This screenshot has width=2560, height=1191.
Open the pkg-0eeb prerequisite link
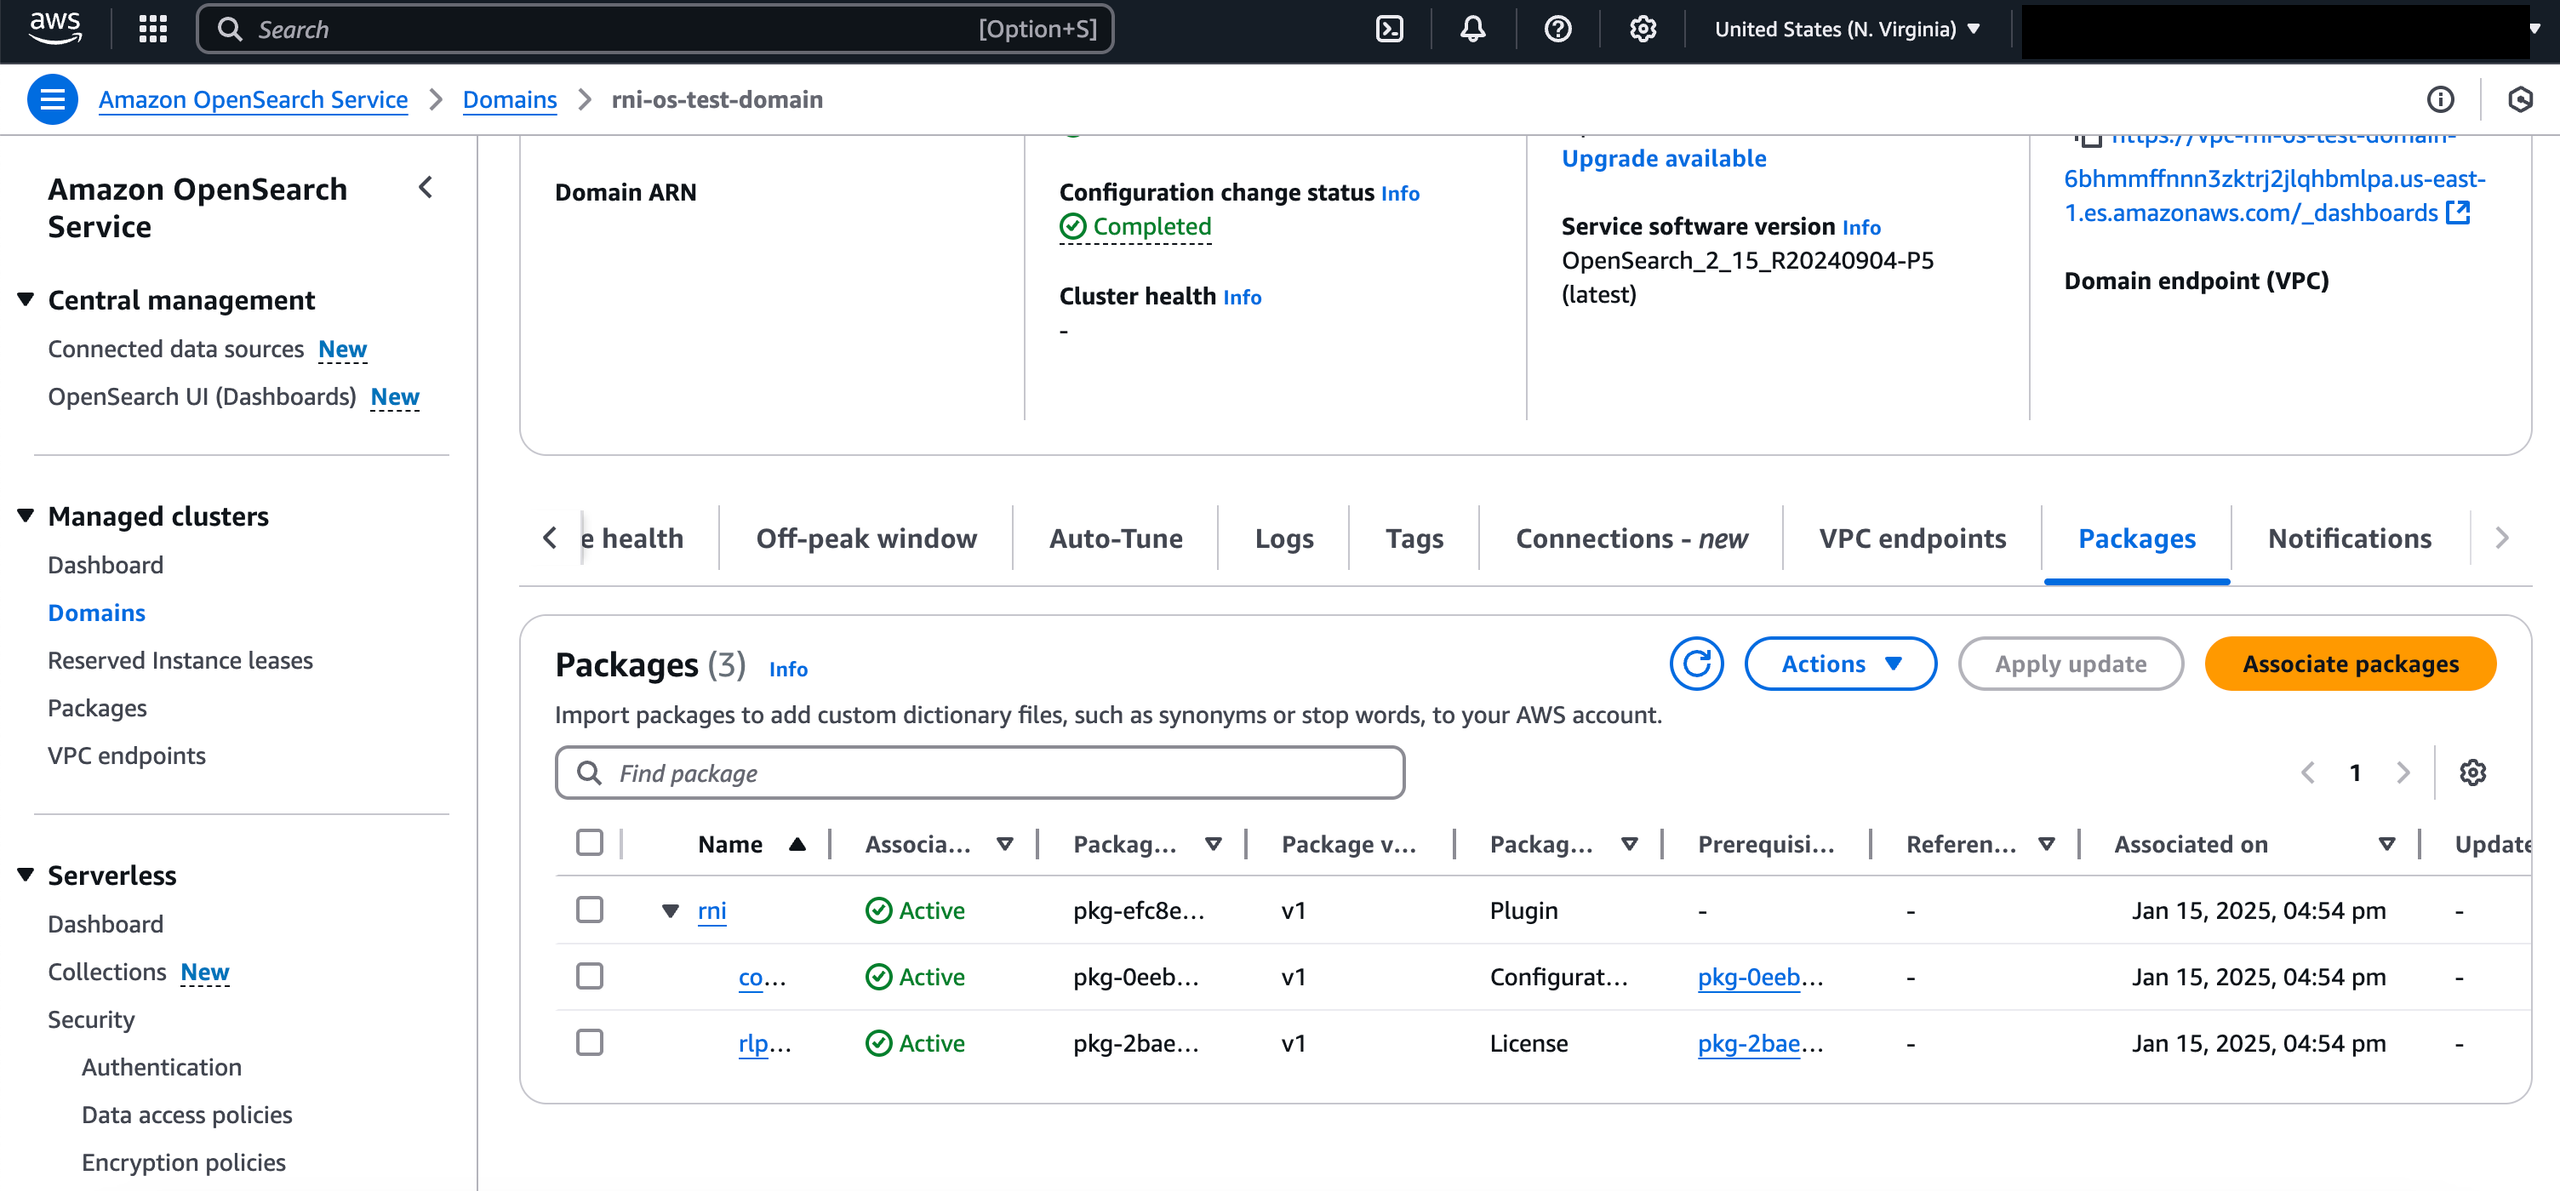[x=1760, y=977]
